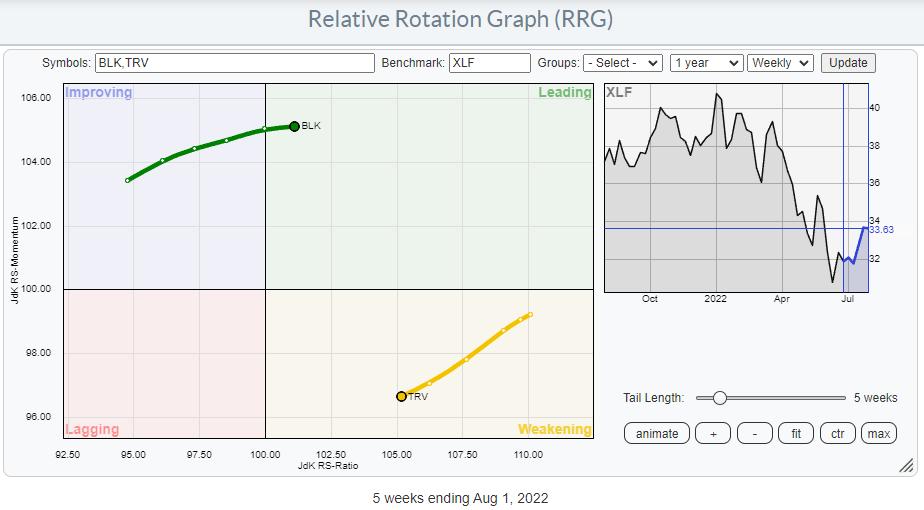The height and width of the screenshot is (510, 924).
Task: Click the fit button
Action: click(x=795, y=433)
